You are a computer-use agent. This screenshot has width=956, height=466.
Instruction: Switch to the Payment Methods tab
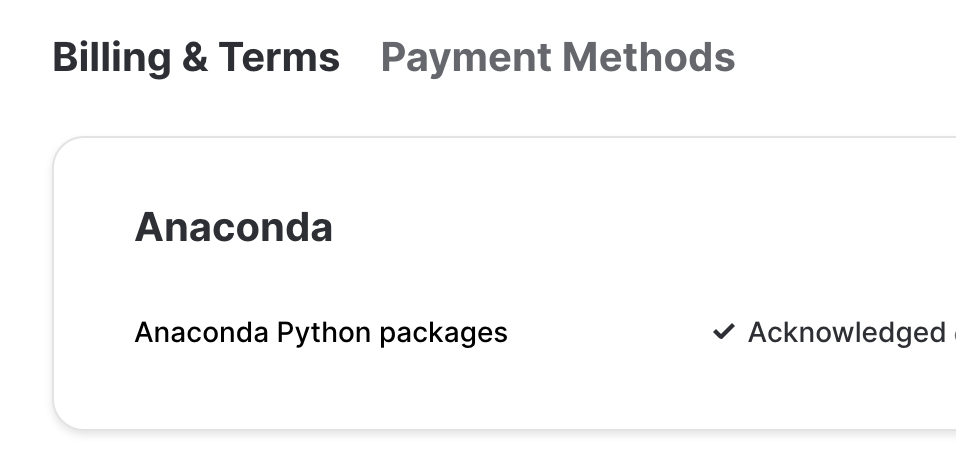click(x=557, y=58)
